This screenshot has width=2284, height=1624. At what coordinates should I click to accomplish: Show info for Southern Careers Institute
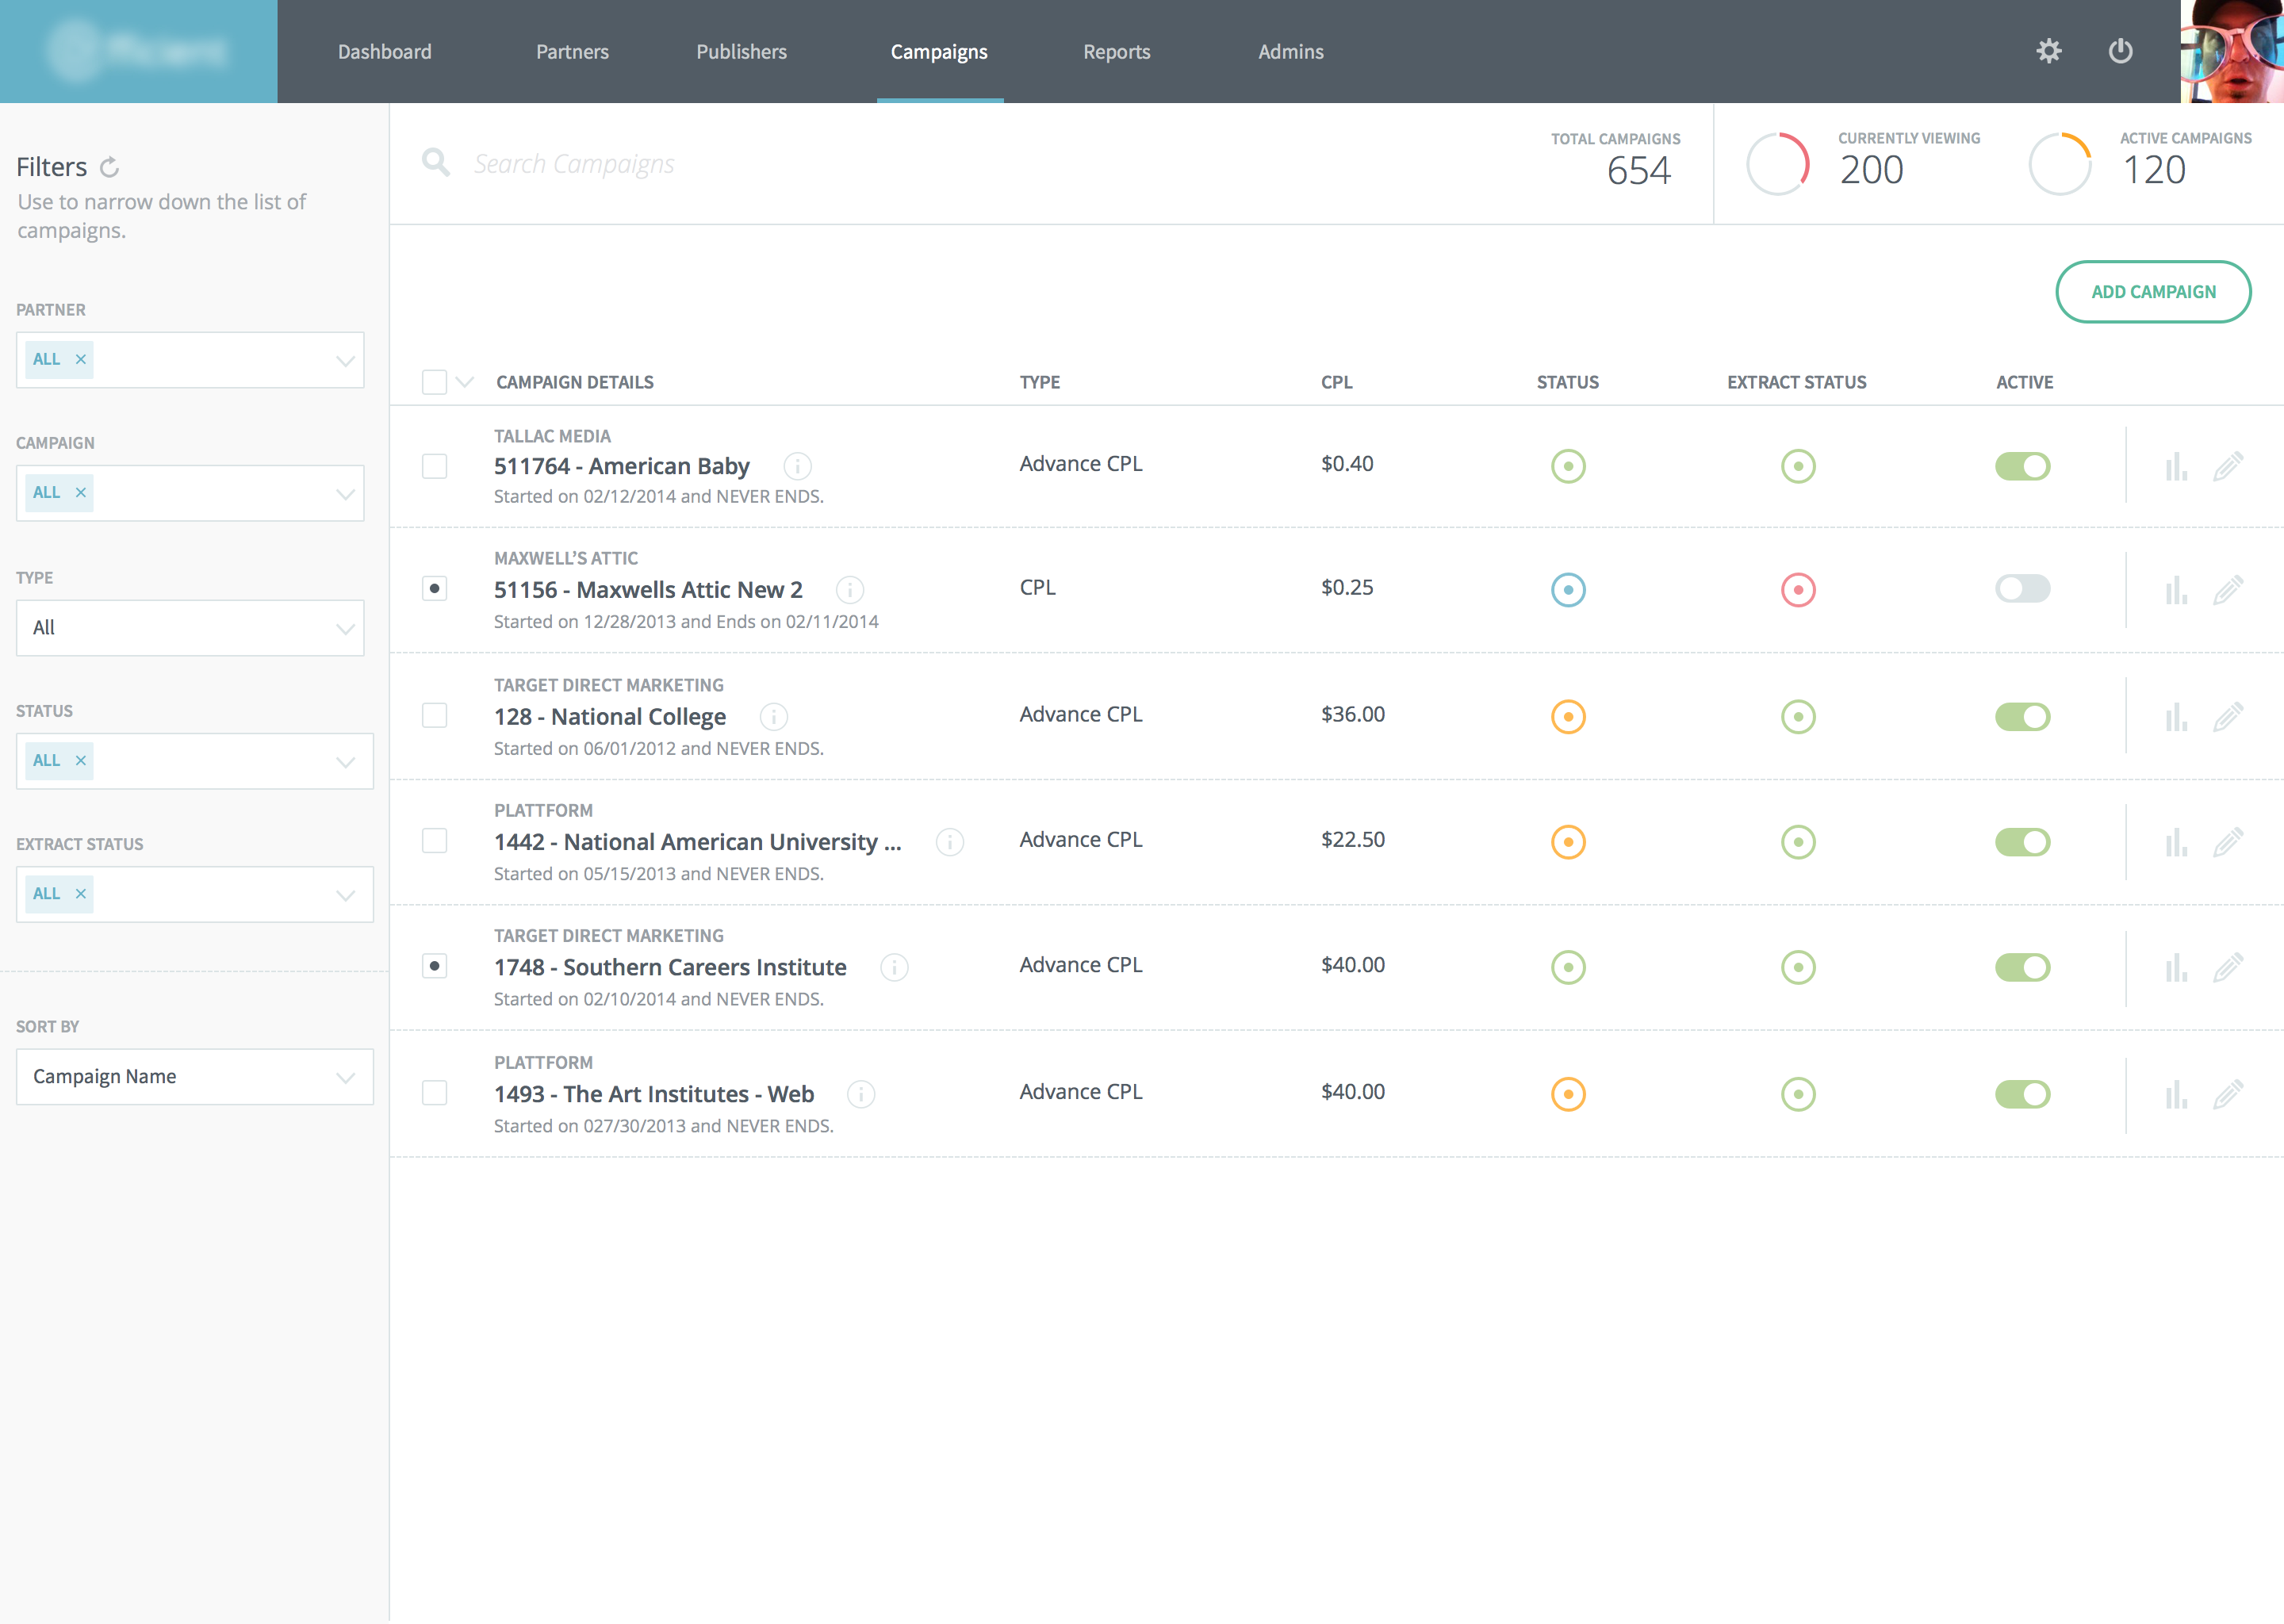894,967
